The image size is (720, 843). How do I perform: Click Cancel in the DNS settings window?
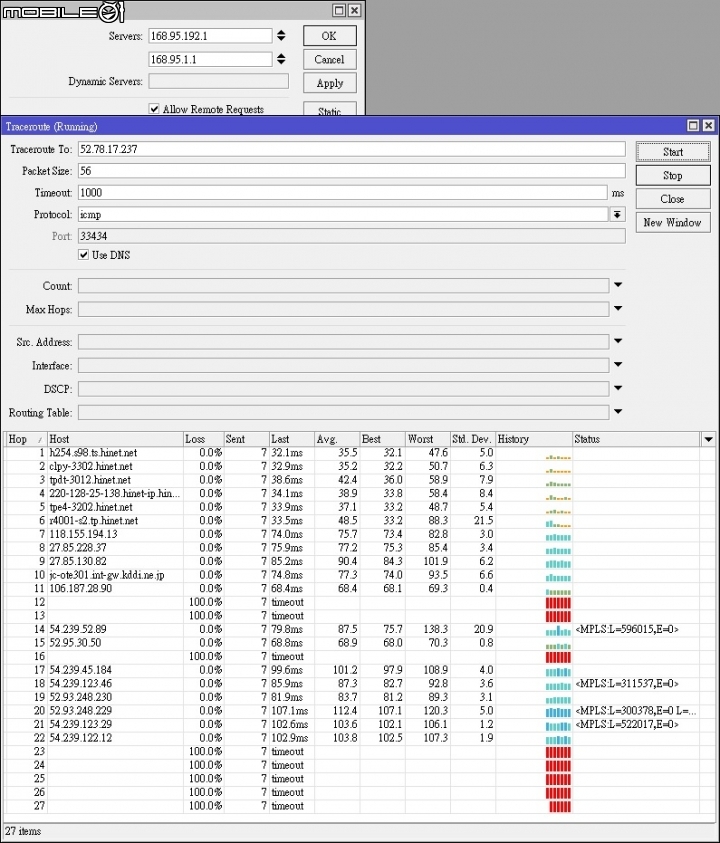[330, 60]
